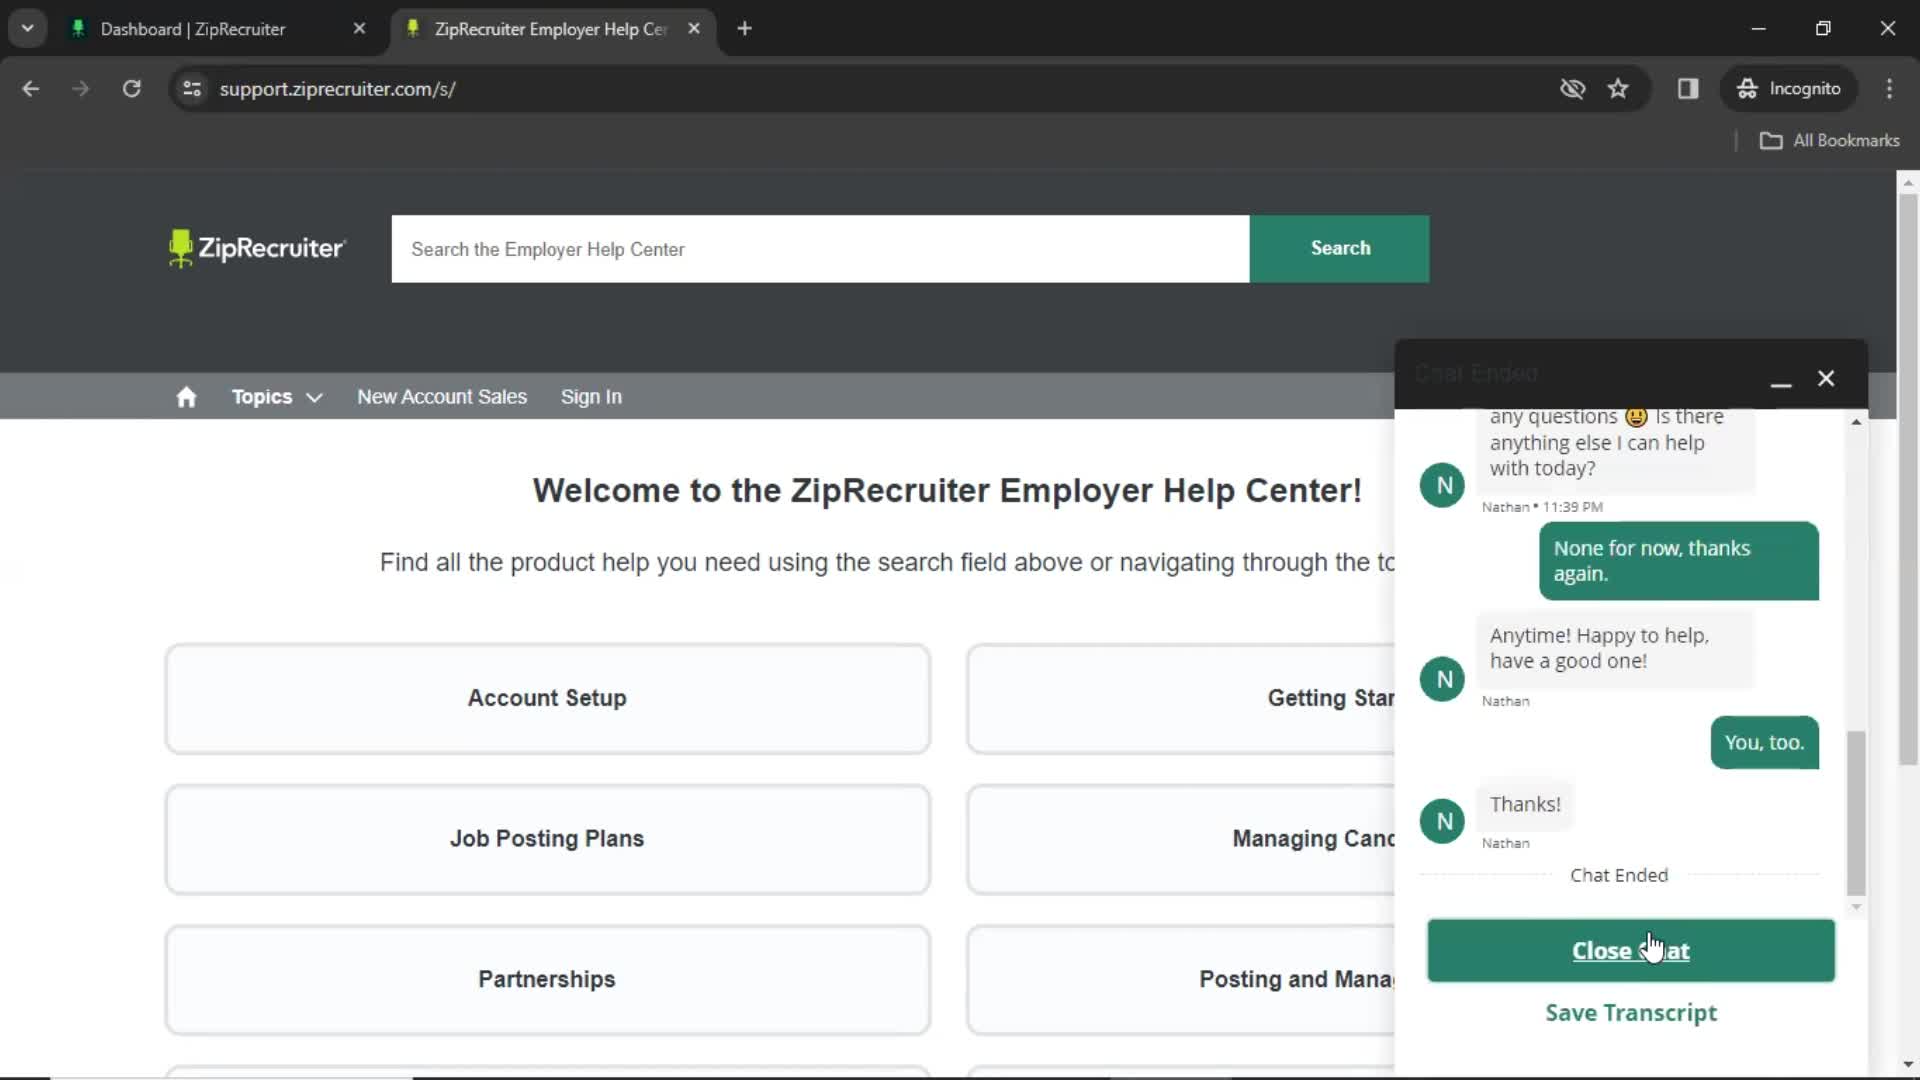The height and width of the screenshot is (1080, 1920).
Task: Click the "You, too." chat bubble
Action: pos(1764,743)
